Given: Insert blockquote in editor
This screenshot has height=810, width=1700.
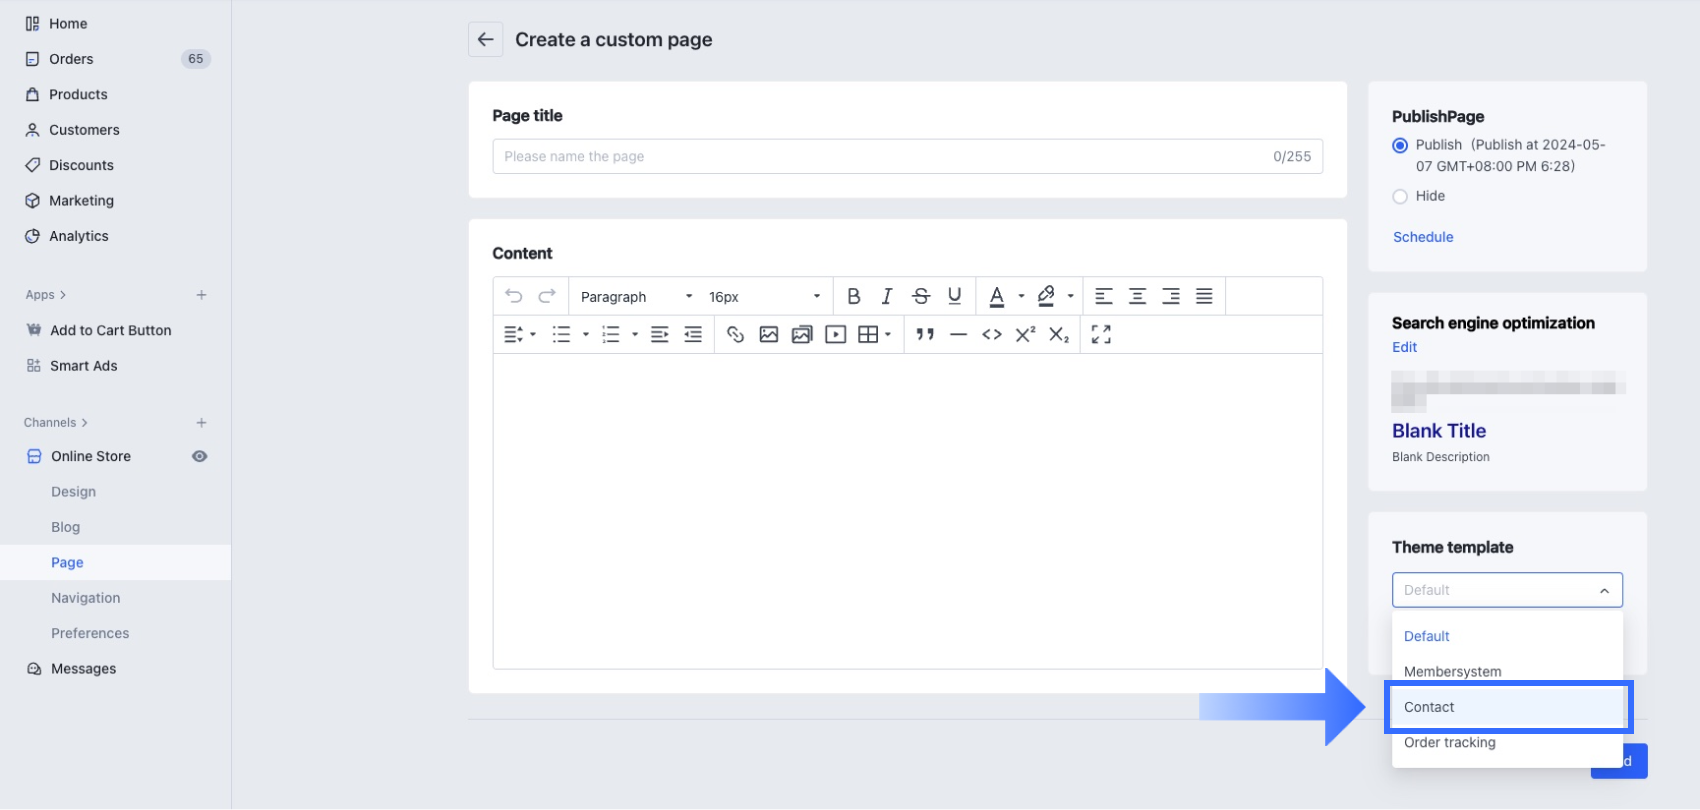Looking at the screenshot, I should (x=925, y=335).
